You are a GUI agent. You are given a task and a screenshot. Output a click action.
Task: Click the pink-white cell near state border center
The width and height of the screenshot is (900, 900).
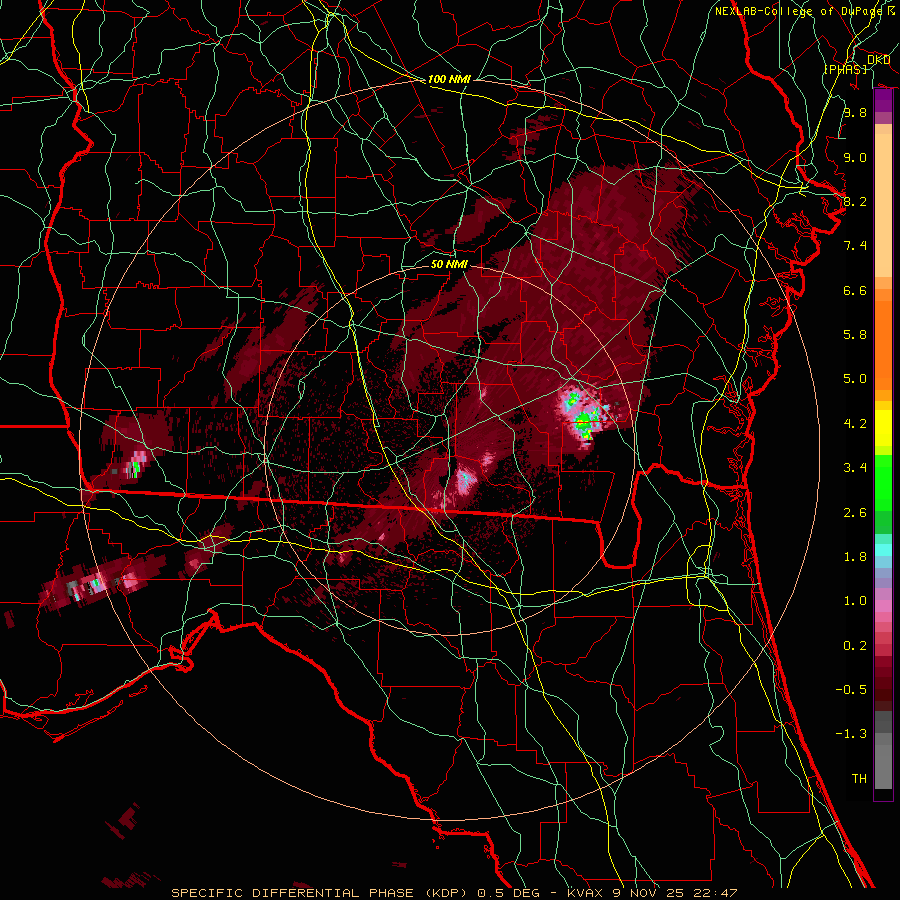point(464,480)
